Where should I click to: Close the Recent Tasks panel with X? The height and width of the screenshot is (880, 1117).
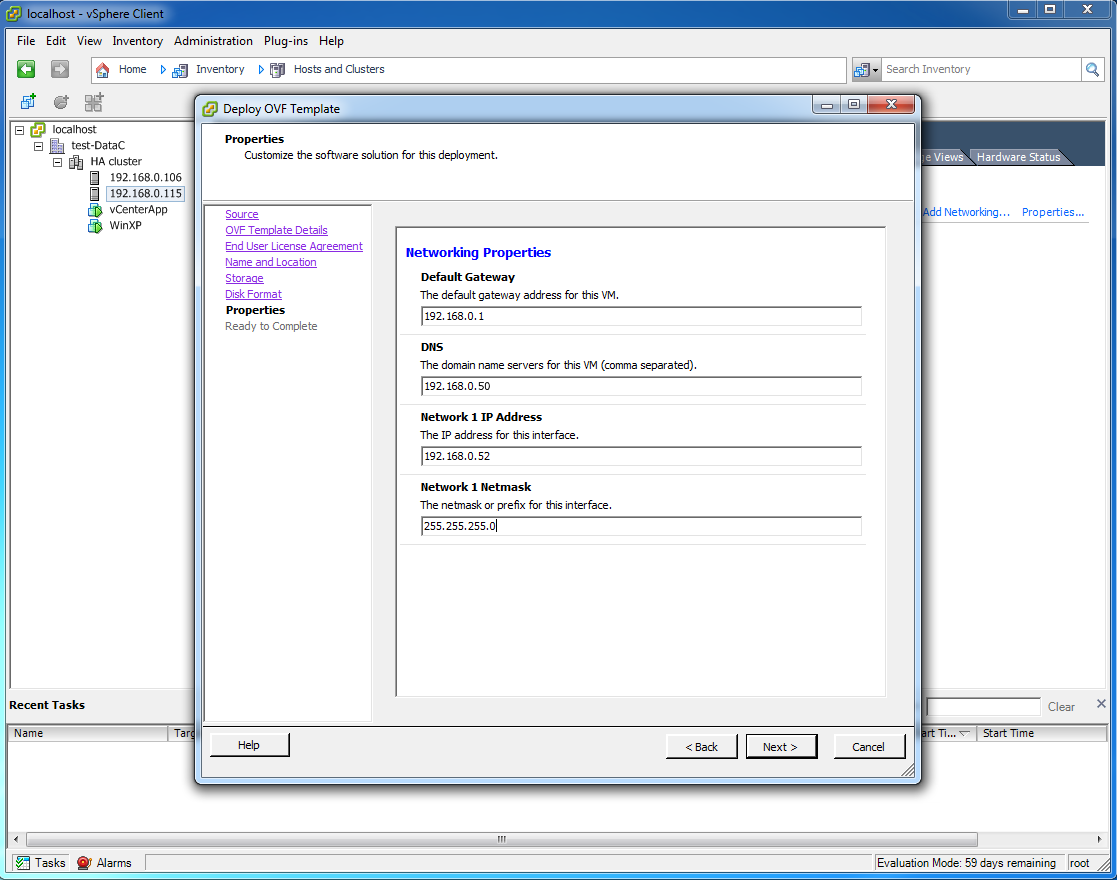(x=1101, y=703)
